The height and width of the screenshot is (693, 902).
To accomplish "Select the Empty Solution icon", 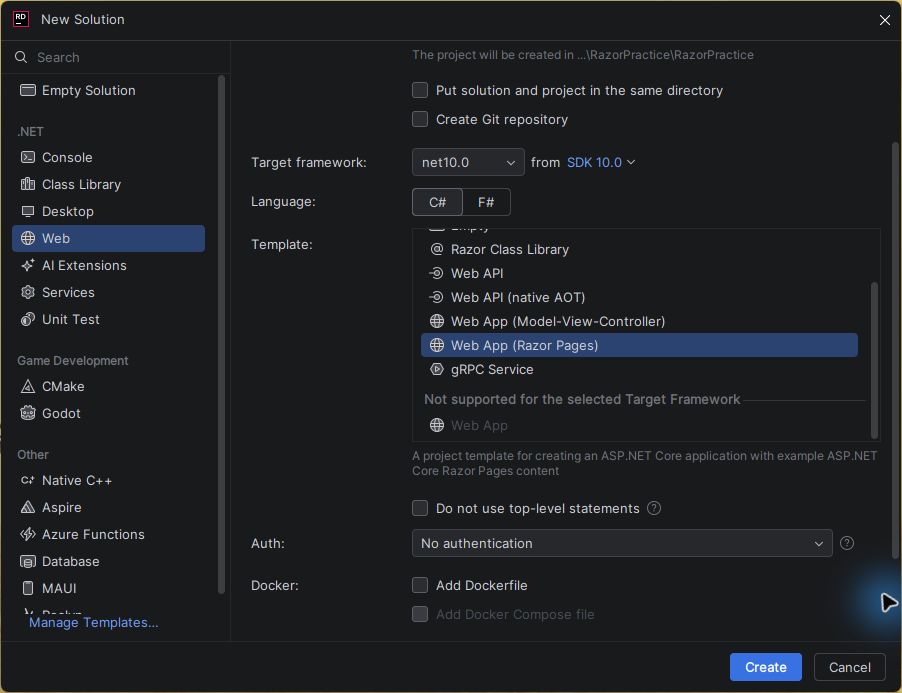I will (x=28, y=90).
